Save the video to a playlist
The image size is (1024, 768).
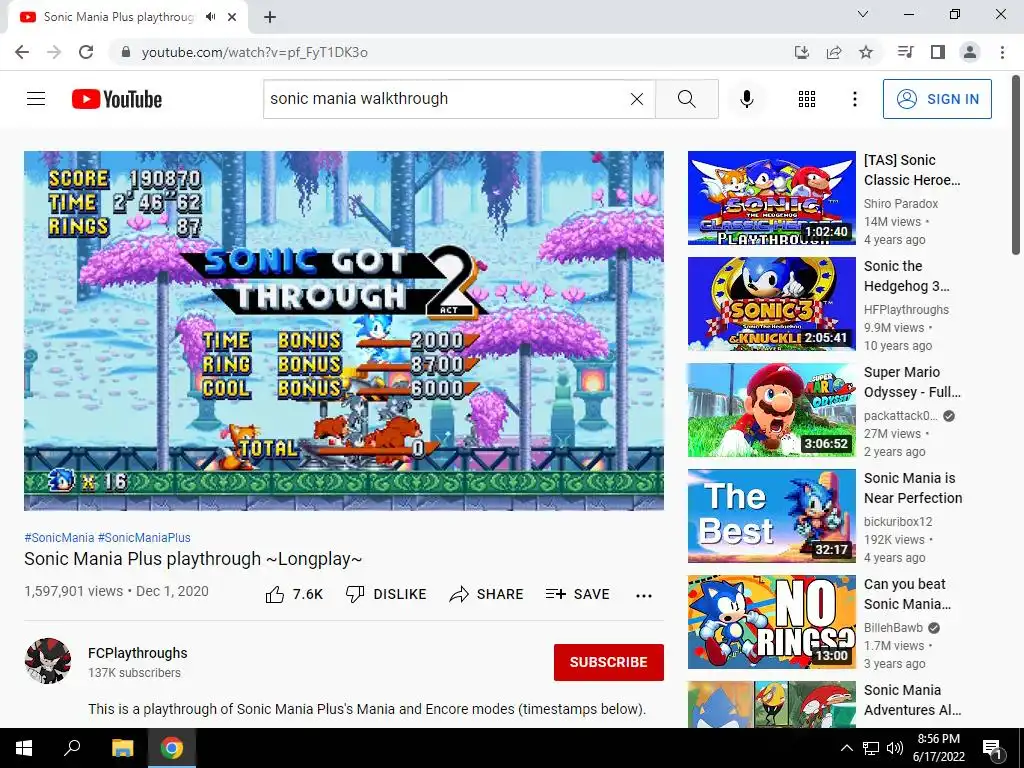click(578, 594)
